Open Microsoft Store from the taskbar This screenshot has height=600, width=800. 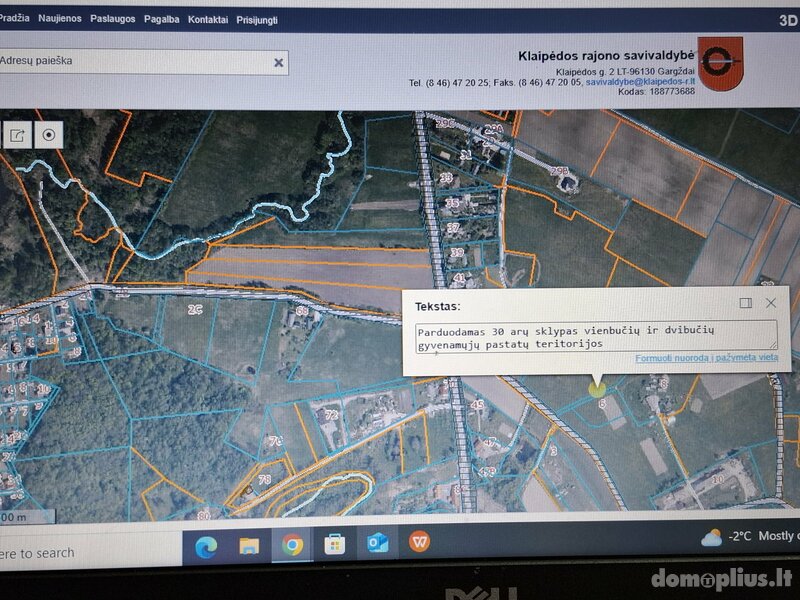(335, 545)
